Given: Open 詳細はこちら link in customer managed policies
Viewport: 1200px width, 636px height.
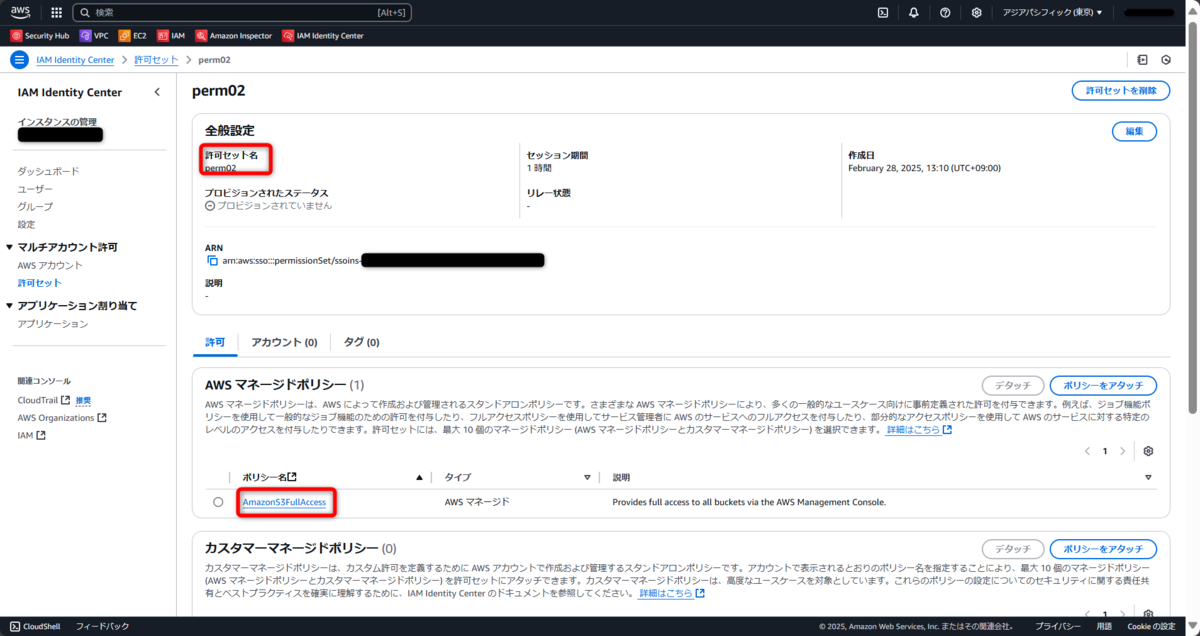Looking at the screenshot, I should click(x=672, y=593).
